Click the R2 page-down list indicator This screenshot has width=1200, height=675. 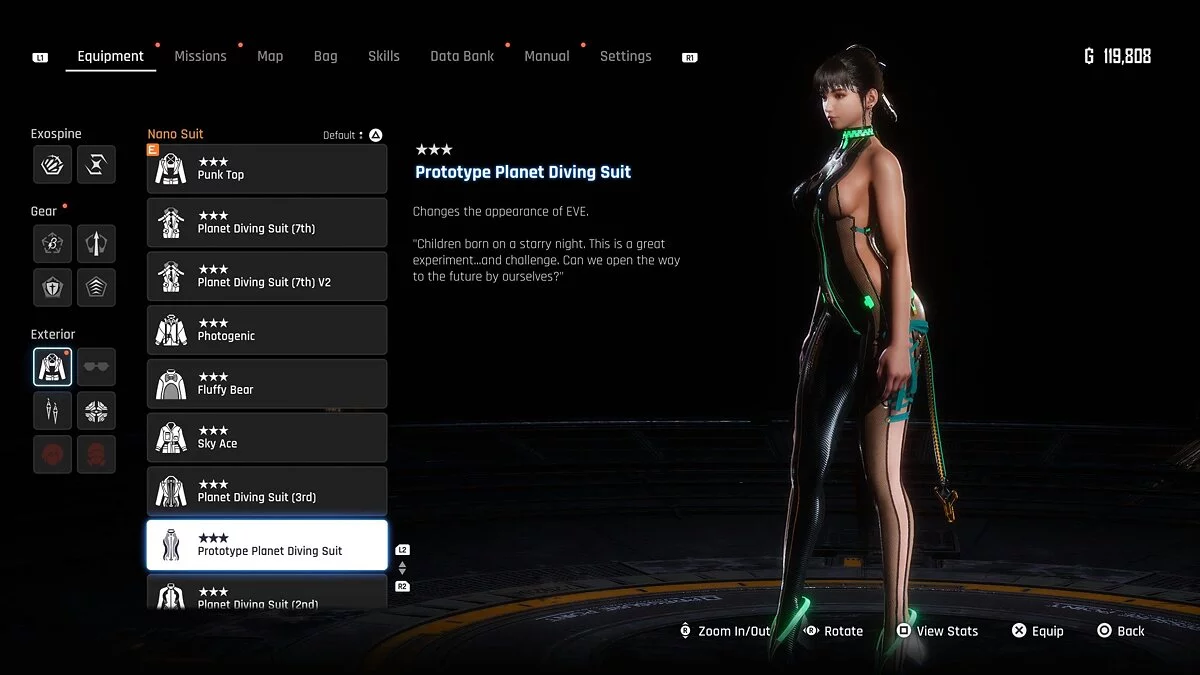click(402, 586)
